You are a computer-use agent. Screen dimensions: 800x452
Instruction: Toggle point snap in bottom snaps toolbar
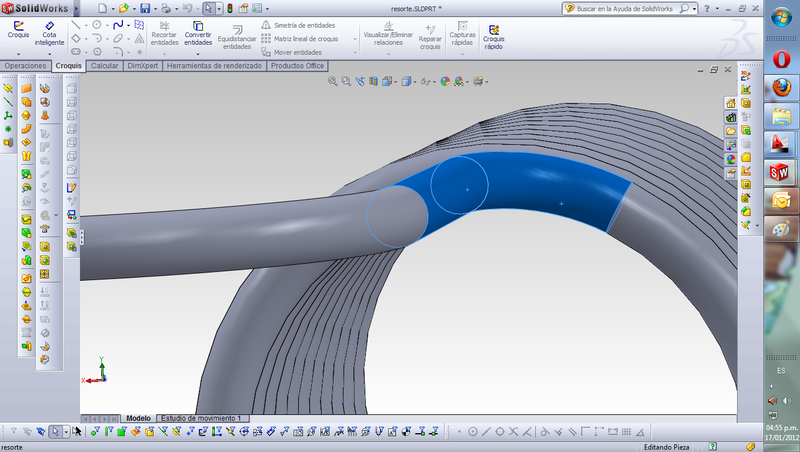pyautogui.click(x=459, y=432)
